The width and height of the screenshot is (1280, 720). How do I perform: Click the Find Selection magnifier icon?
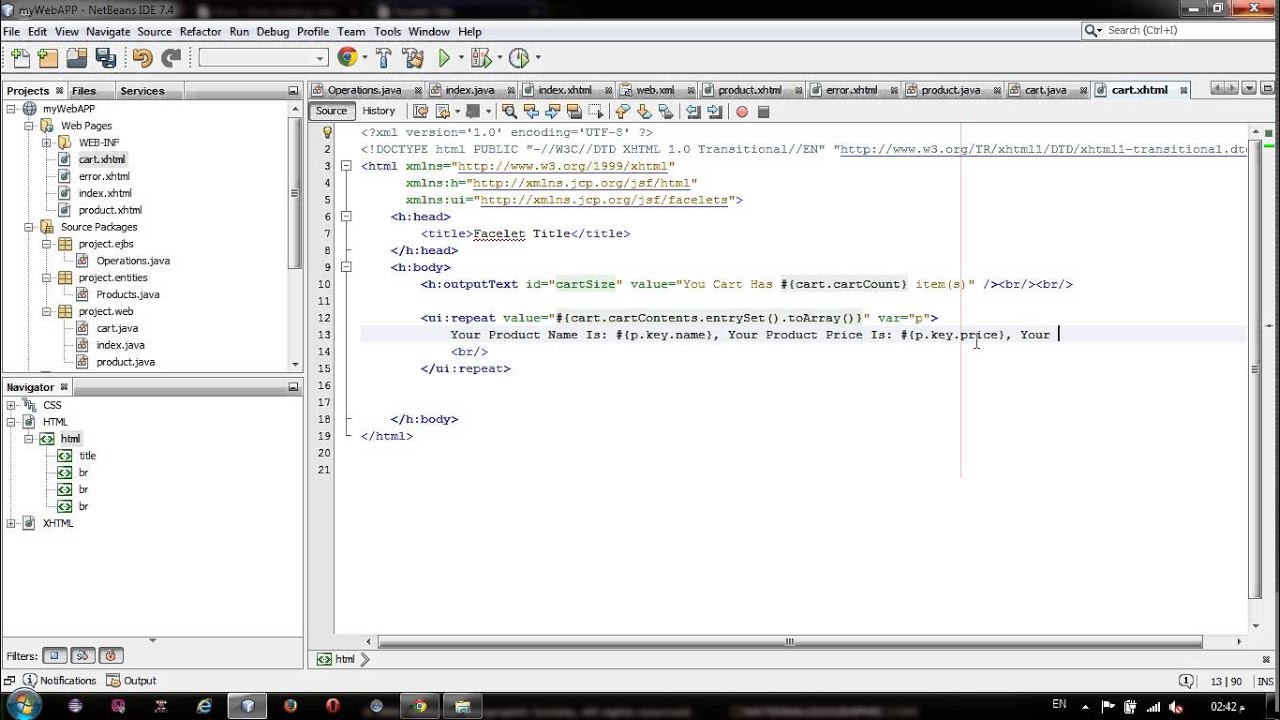point(509,111)
